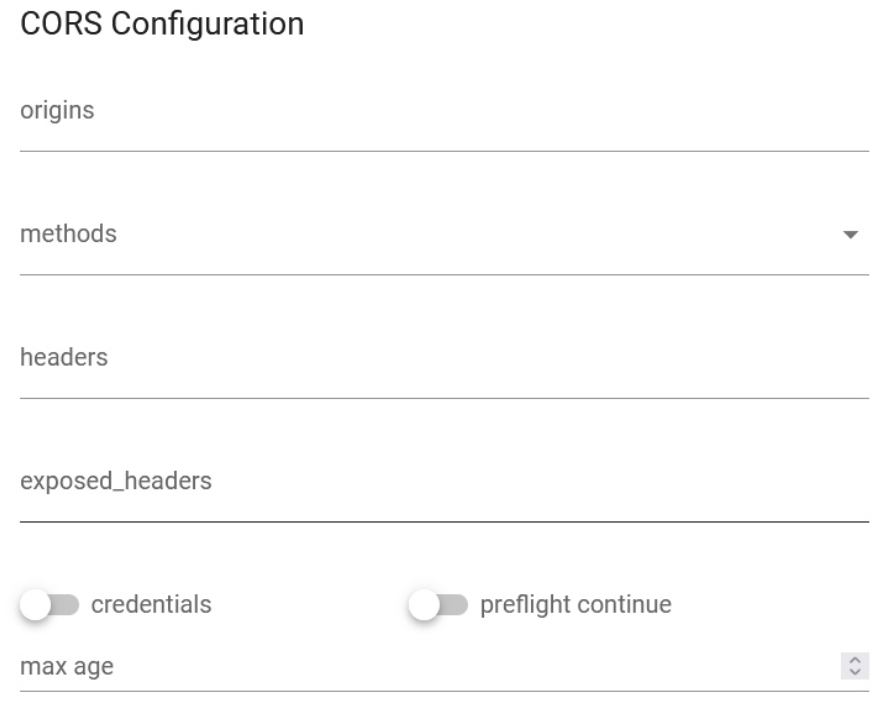Screen dimensions: 891x710
Task: Enable the preflight continue switch
Action: [x=438, y=605]
